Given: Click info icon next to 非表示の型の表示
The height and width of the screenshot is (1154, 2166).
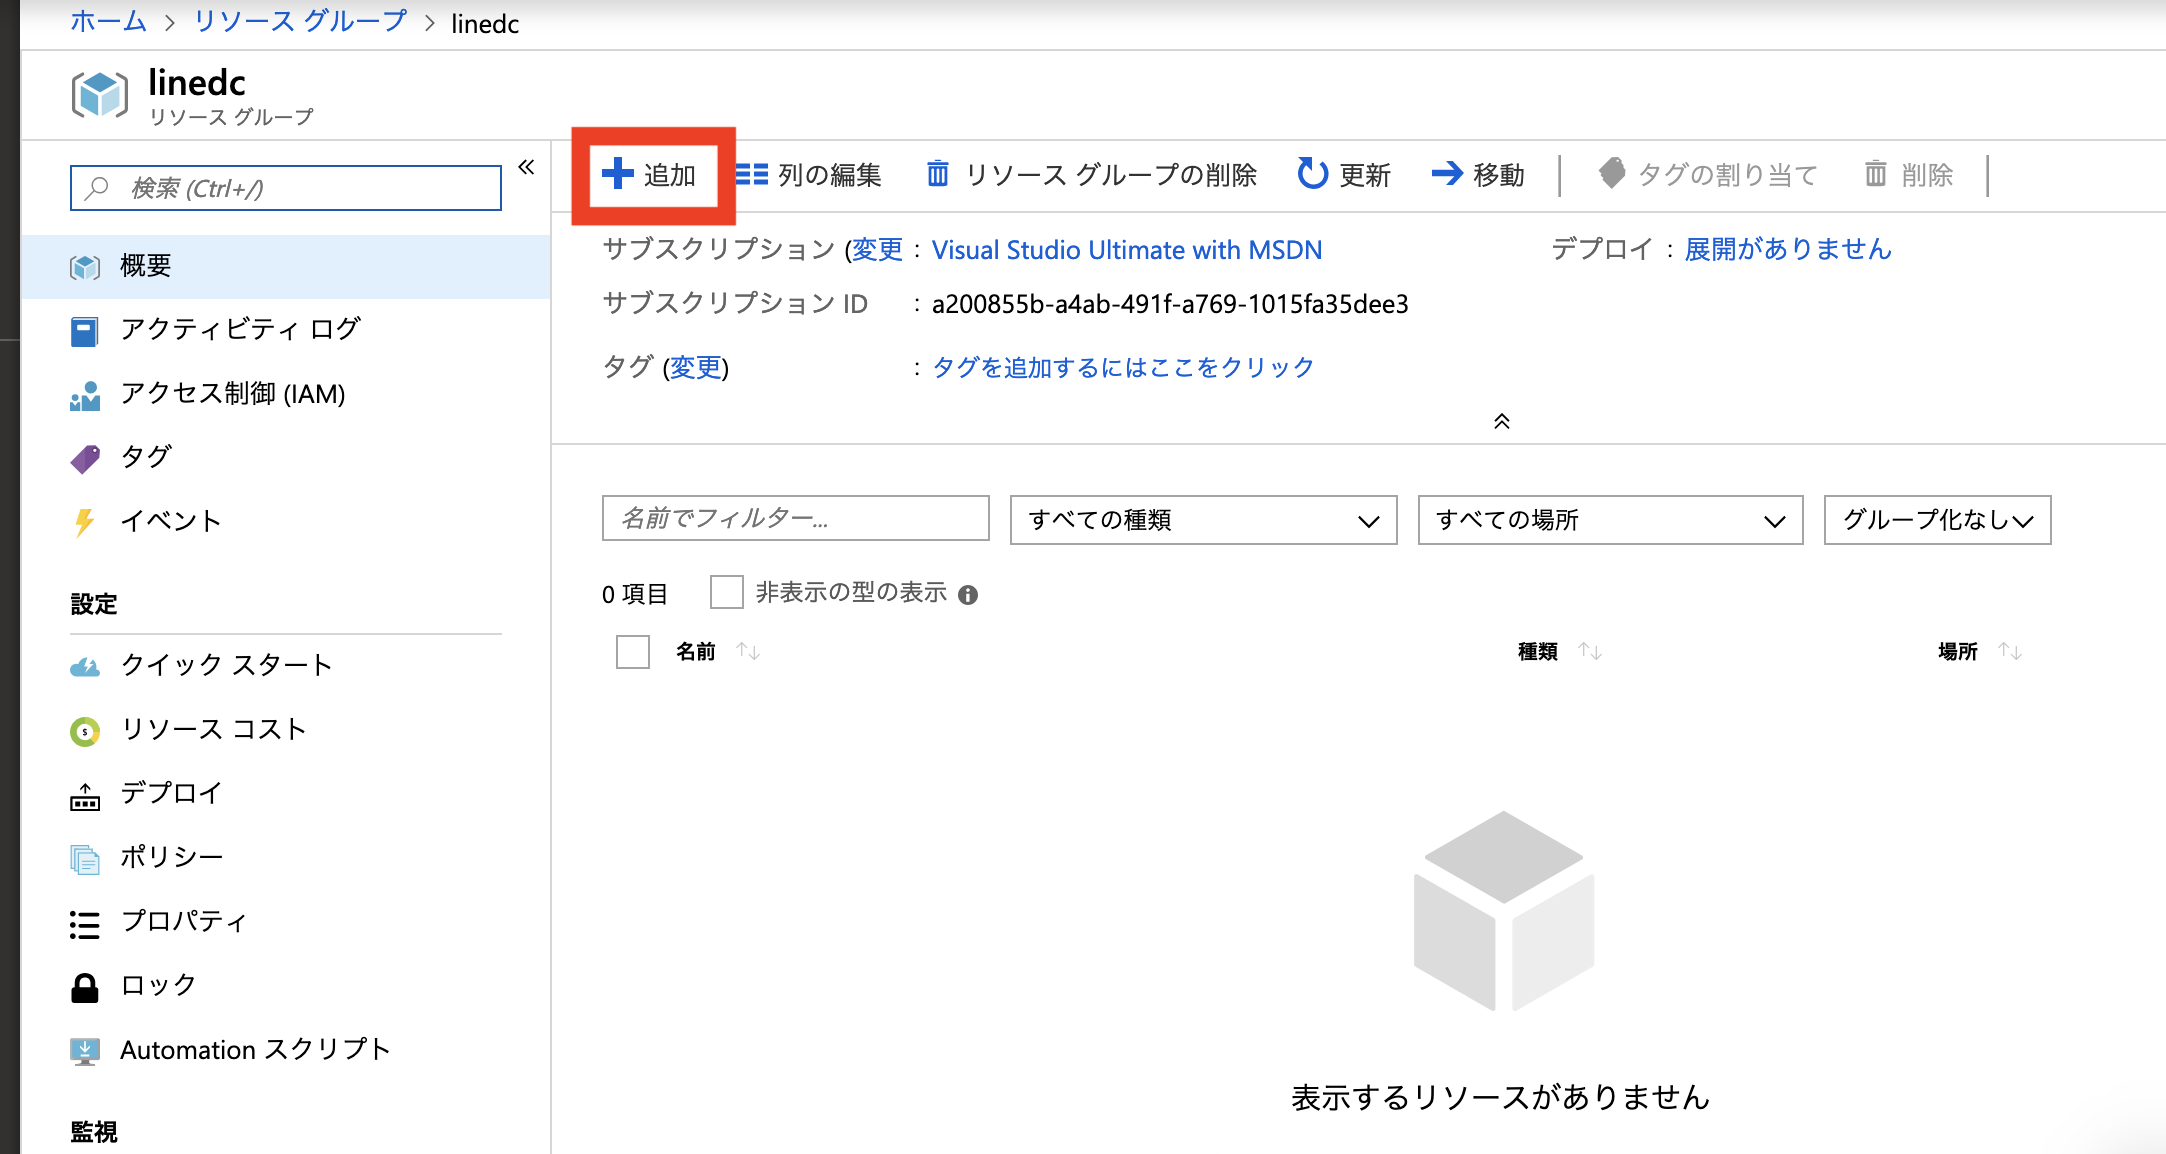Looking at the screenshot, I should [x=968, y=595].
